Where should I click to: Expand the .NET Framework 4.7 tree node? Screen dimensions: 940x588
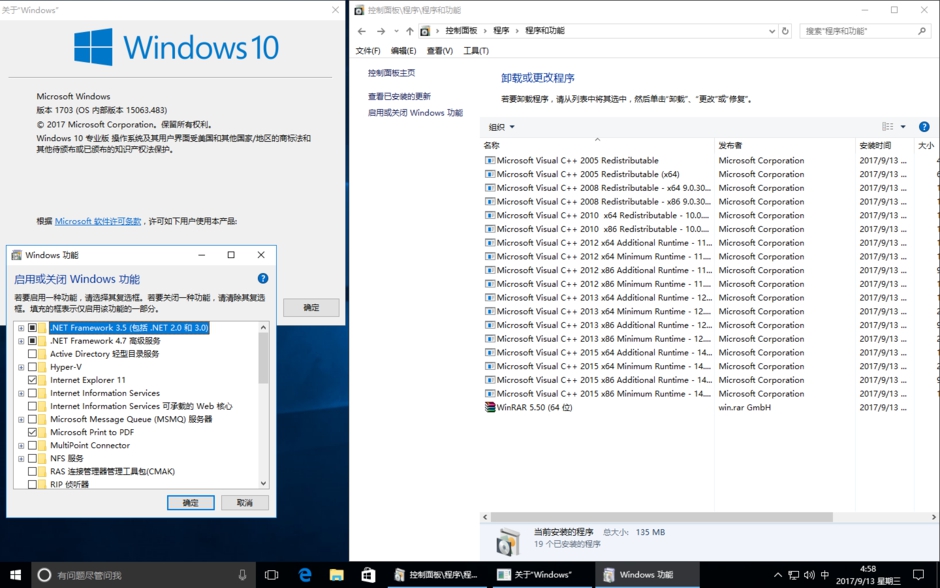21,341
